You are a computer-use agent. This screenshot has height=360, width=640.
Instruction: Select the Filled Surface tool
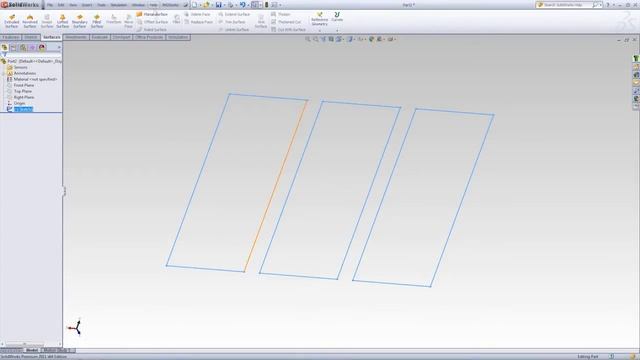point(97,21)
